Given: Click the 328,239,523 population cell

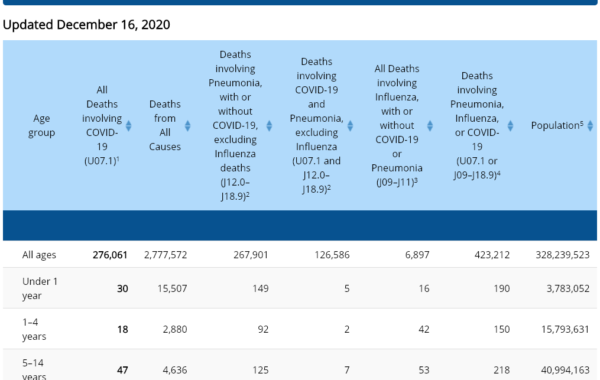Looking at the screenshot, I should tap(562, 255).
